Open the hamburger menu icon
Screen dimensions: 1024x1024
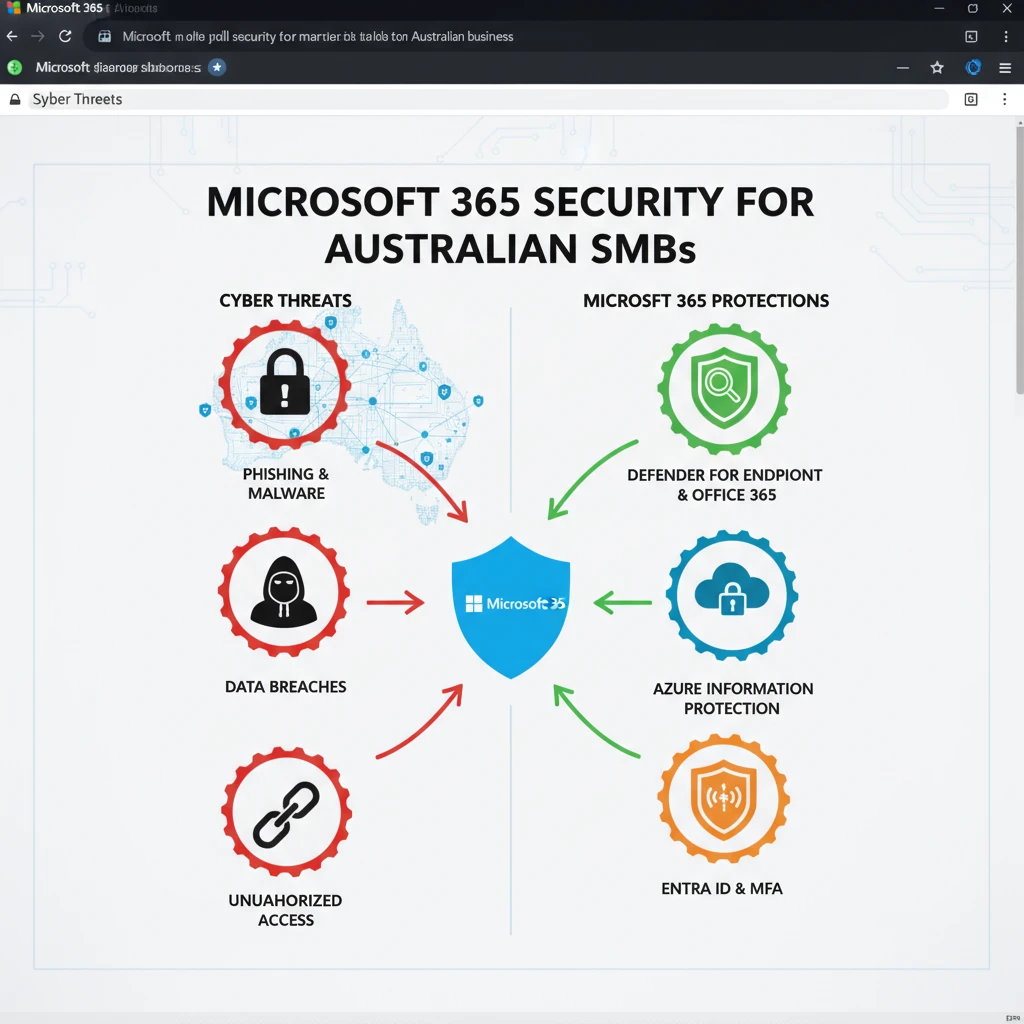click(1005, 67)
